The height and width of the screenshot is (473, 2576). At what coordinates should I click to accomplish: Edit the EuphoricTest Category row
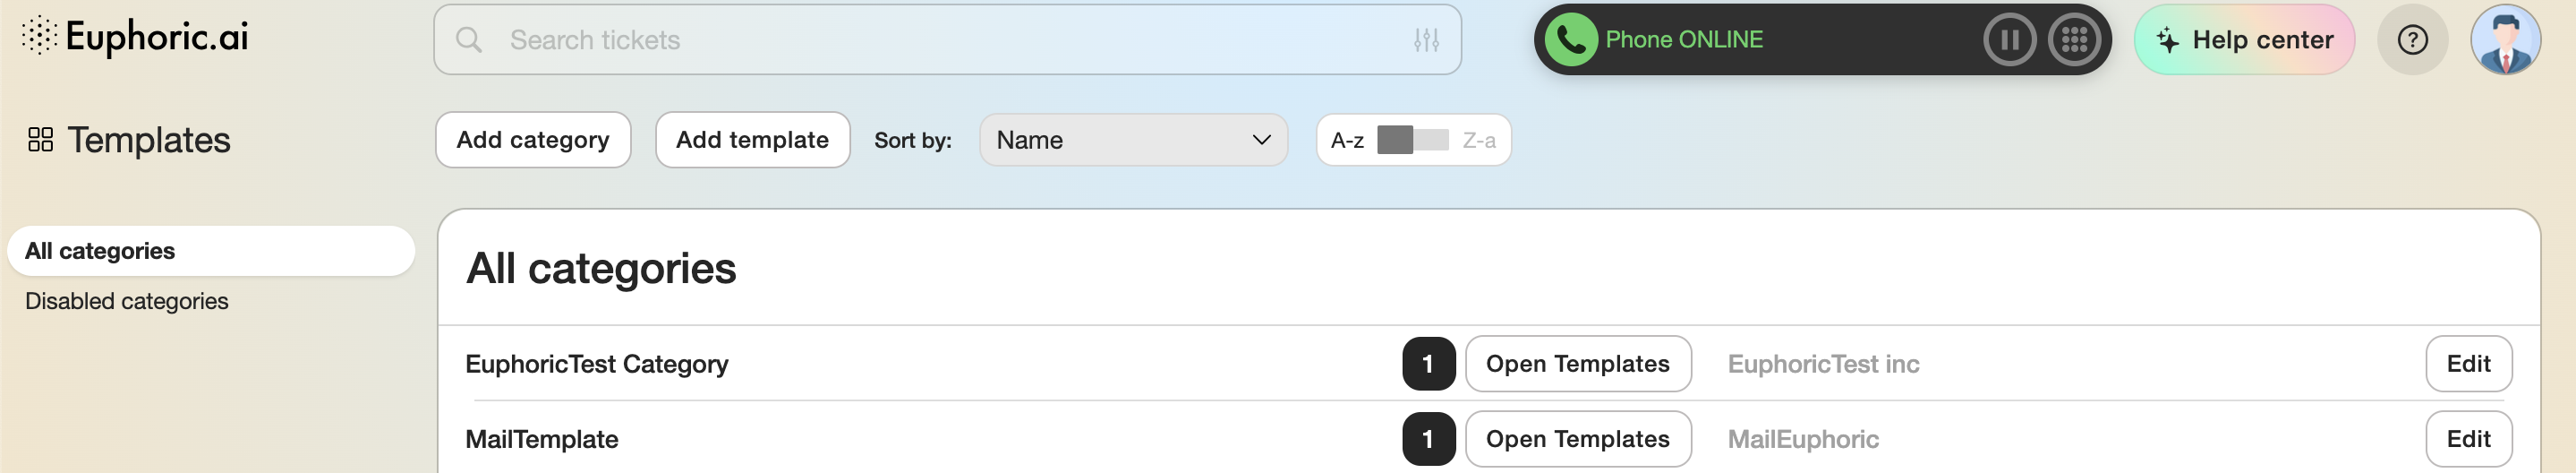click(2467, 364)
